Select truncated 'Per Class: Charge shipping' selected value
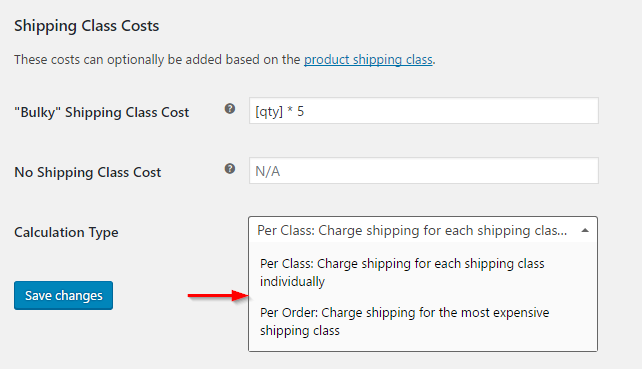This screenshot has height=369, width=642. (412, 231)
